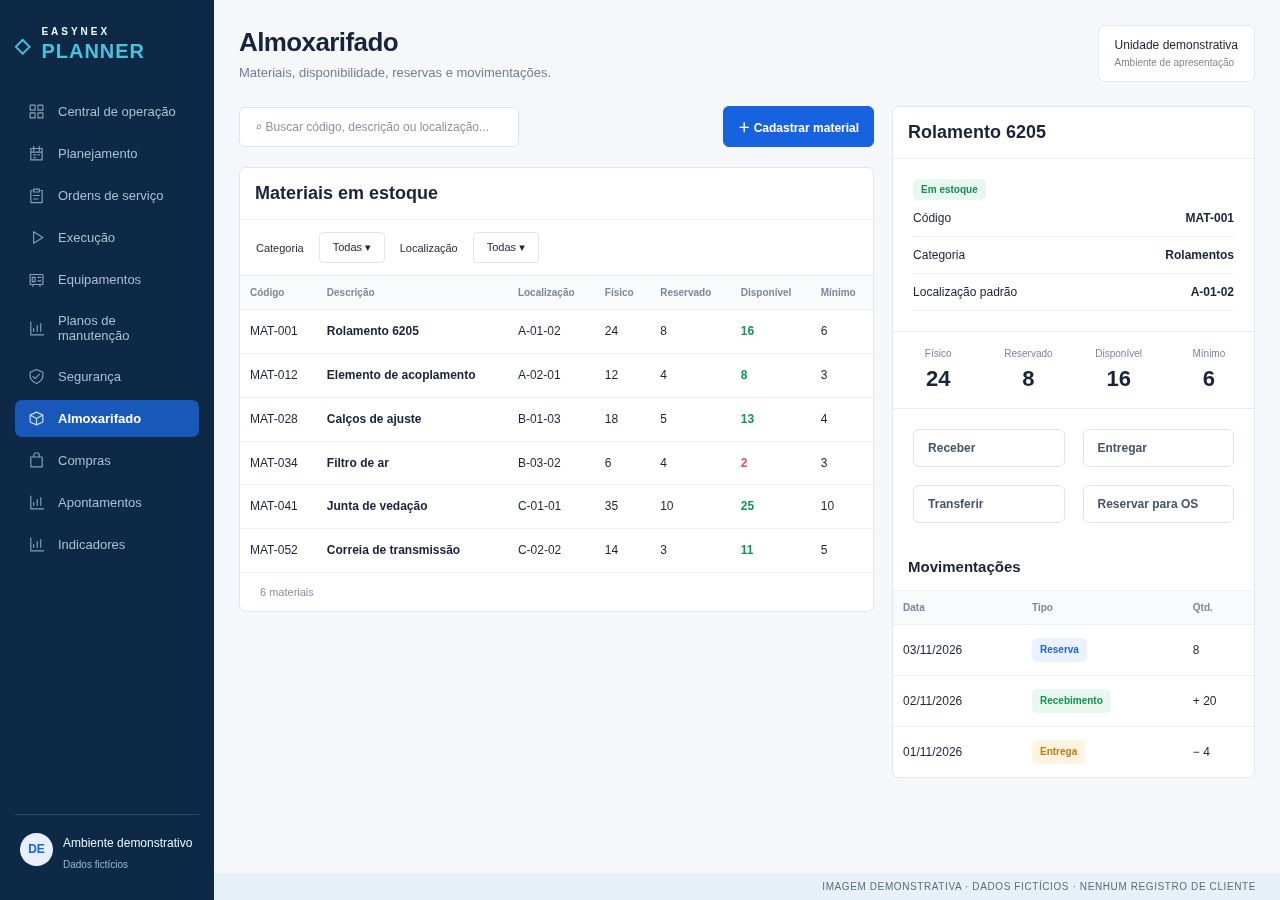Image resolution: width=1280 pixels, height=900 pixels.
Task: Click the Indicadores chart icon
Action: click(36, 544)
